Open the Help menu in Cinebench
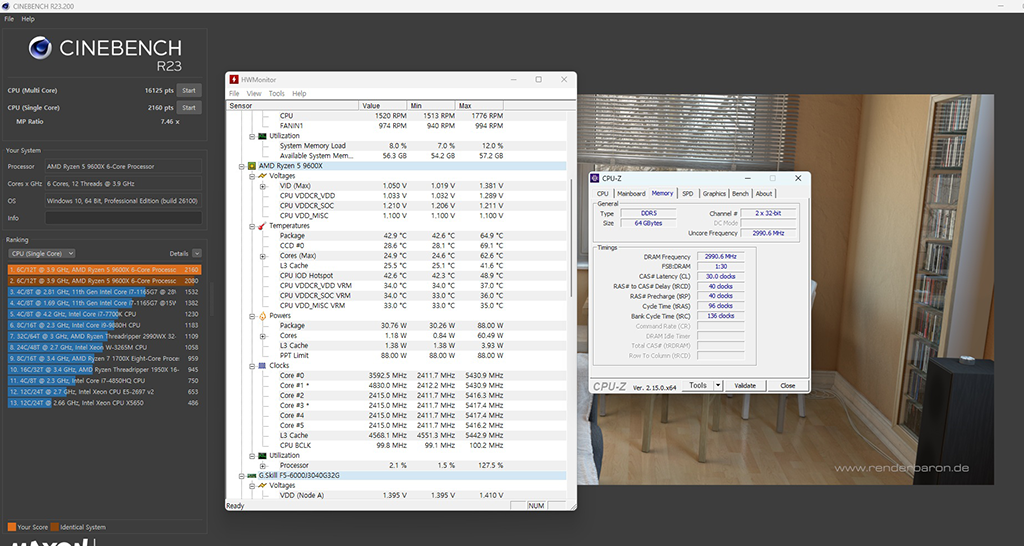The height and width of the screenshot is (546, 1024). pos(28,19)
